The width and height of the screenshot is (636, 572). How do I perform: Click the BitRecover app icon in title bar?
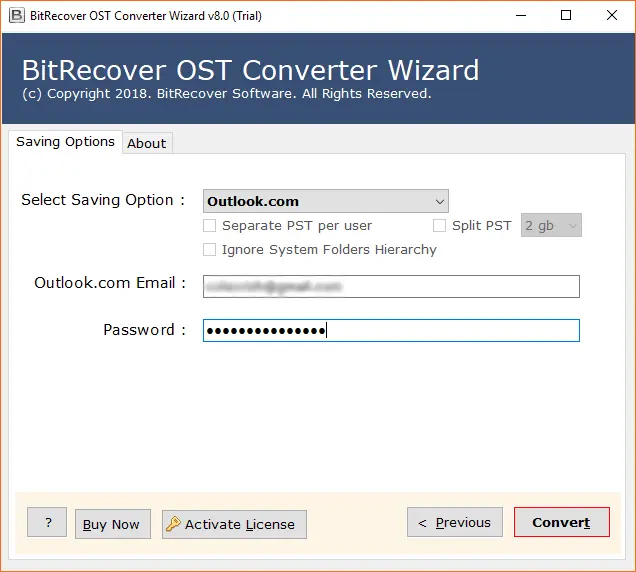pyautogui.click(x=17, y=15)
